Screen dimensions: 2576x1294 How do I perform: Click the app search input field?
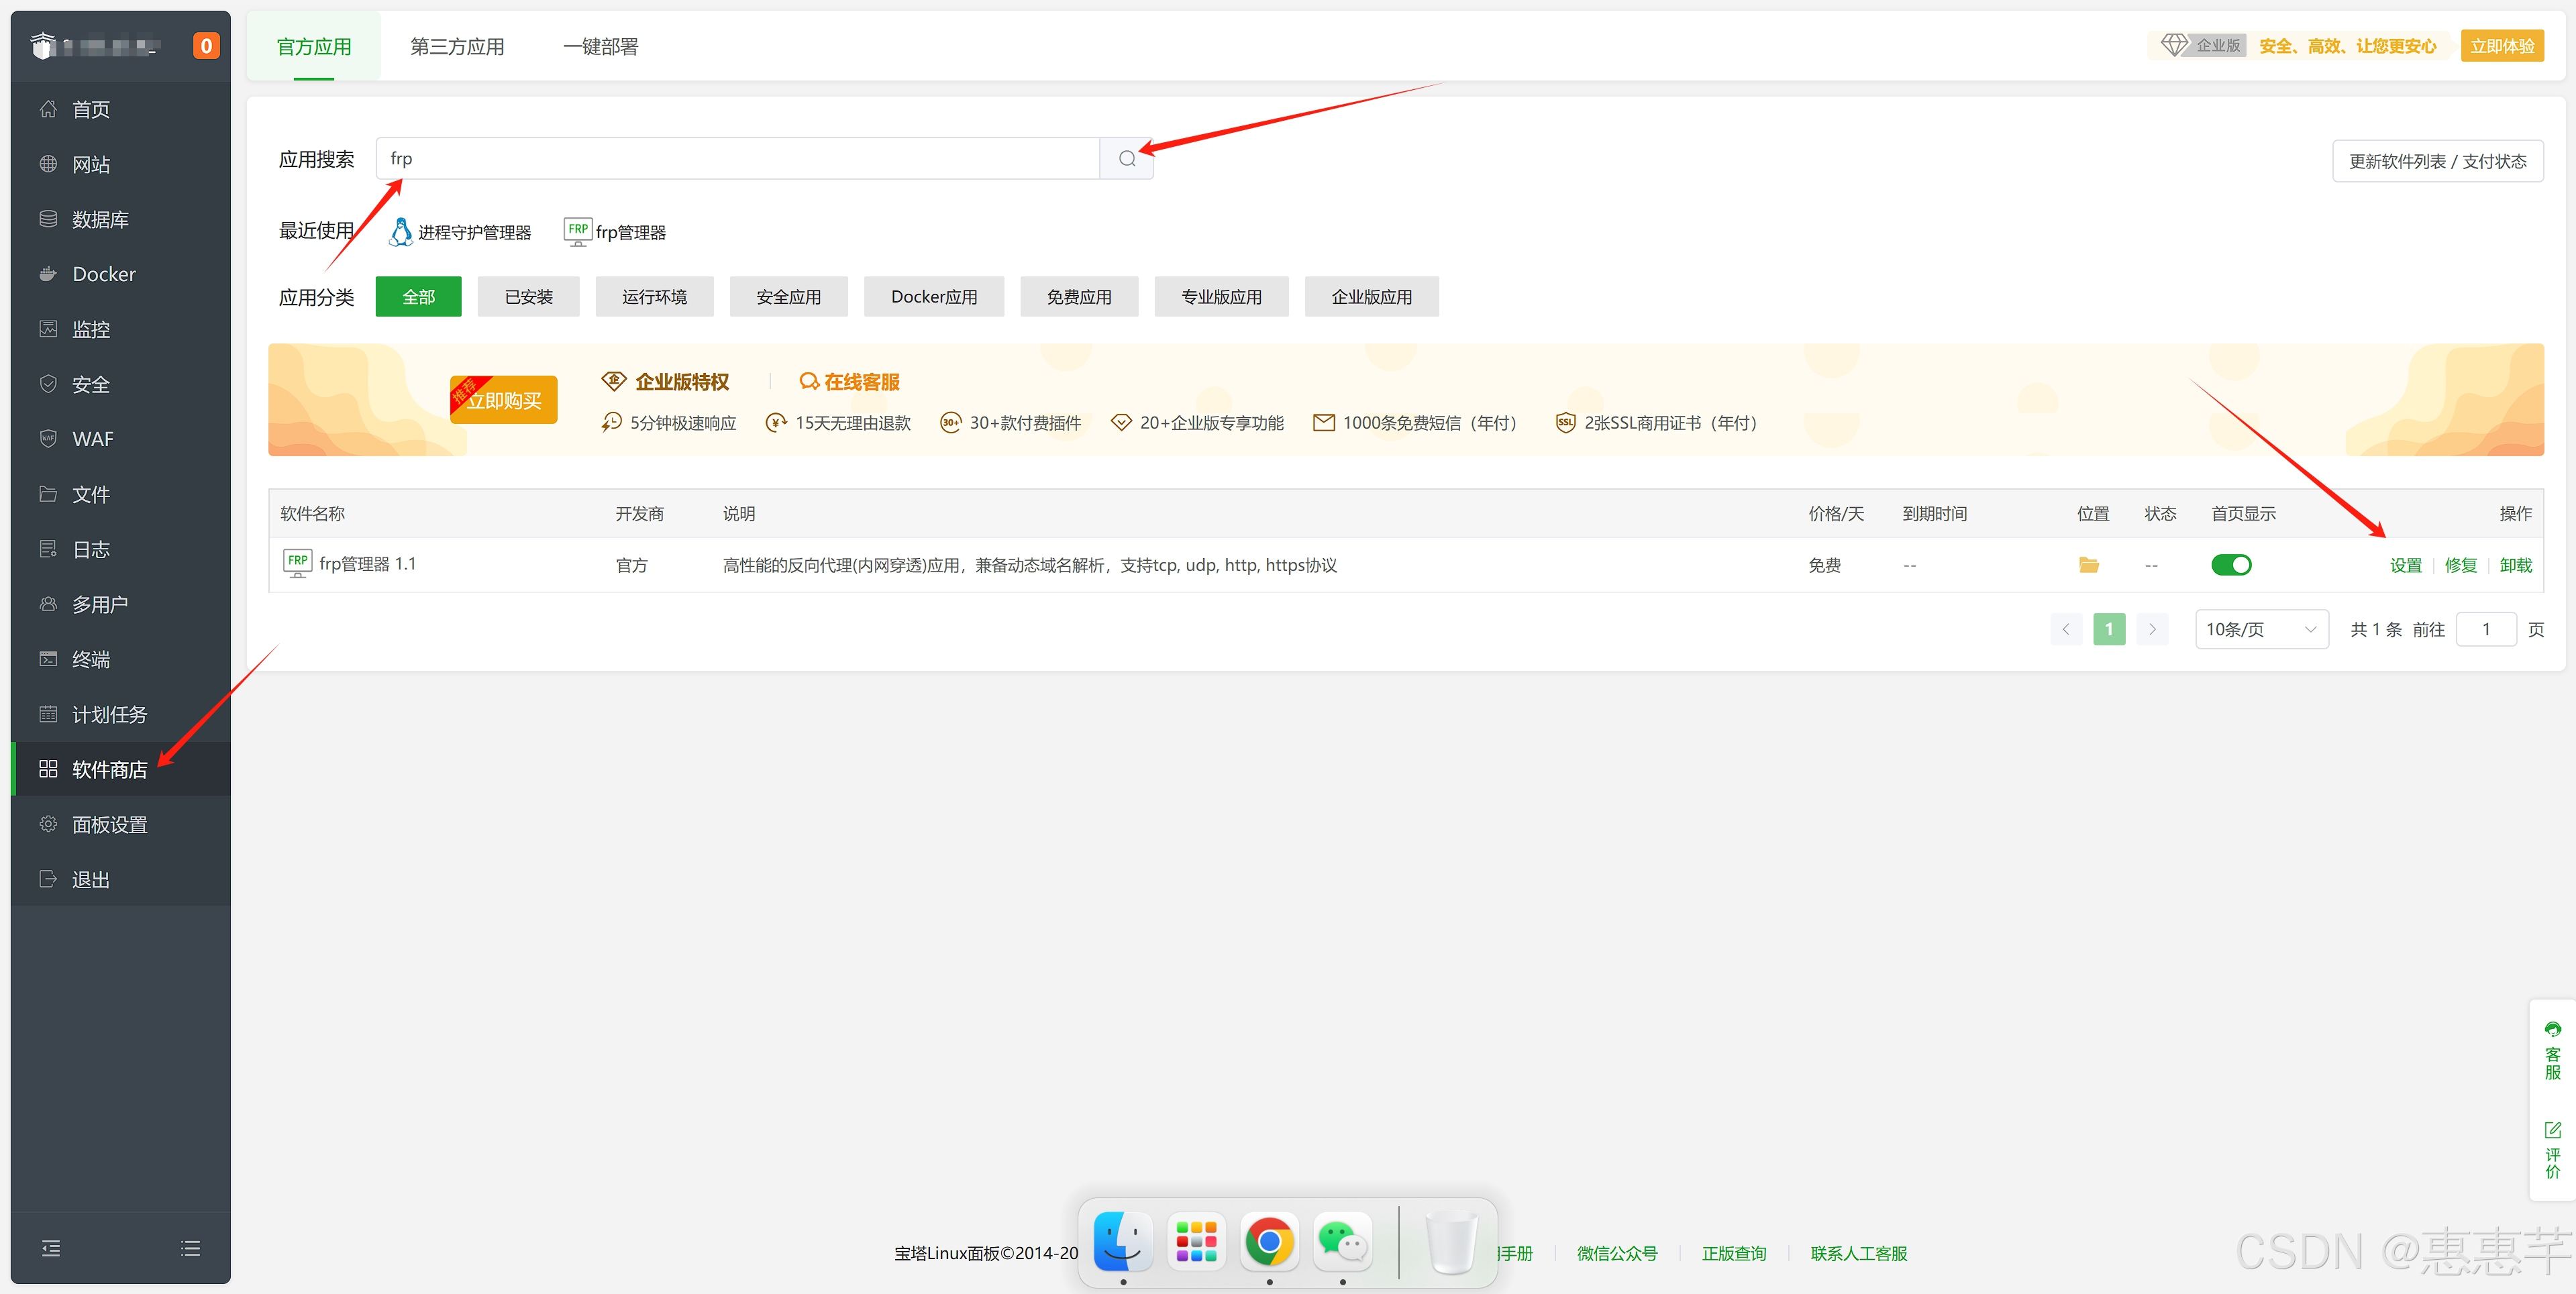(737, 159)
